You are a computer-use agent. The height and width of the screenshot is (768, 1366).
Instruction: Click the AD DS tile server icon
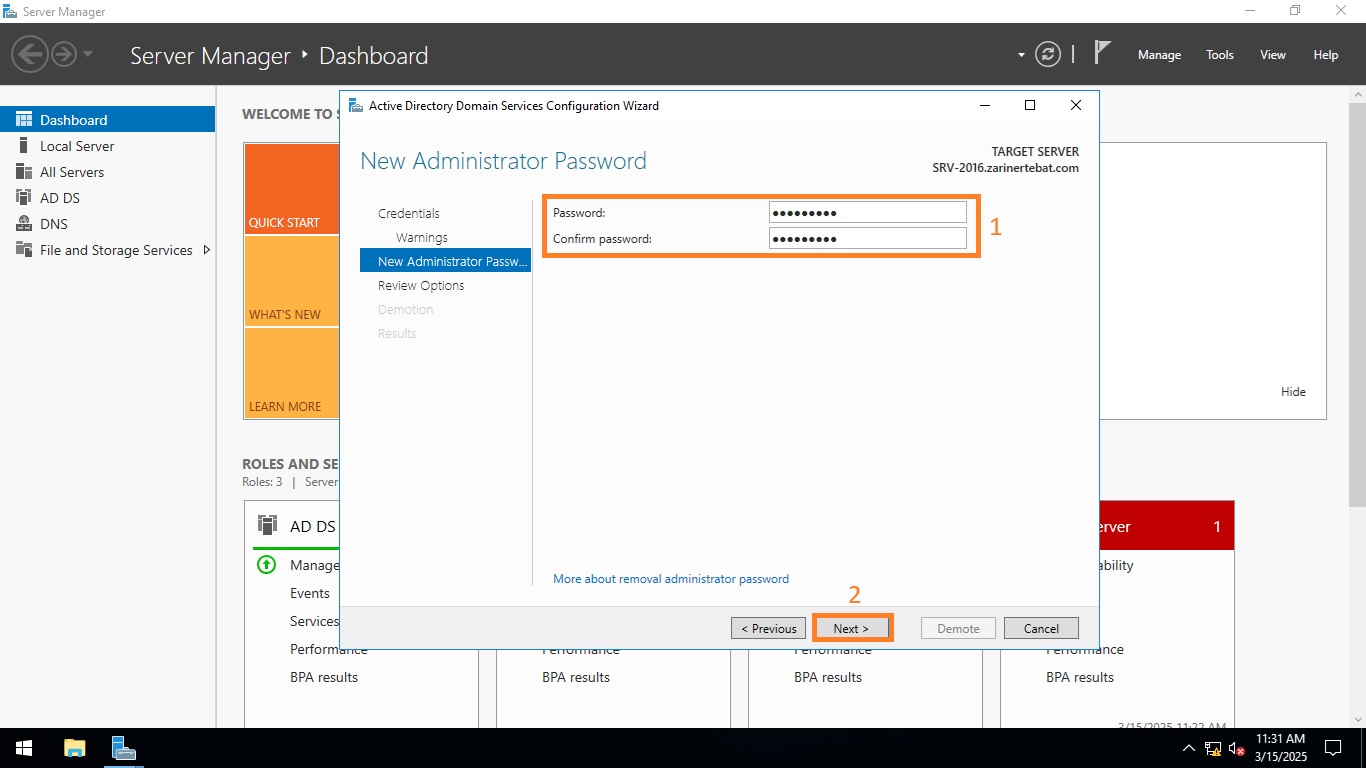tap(267, 525)
